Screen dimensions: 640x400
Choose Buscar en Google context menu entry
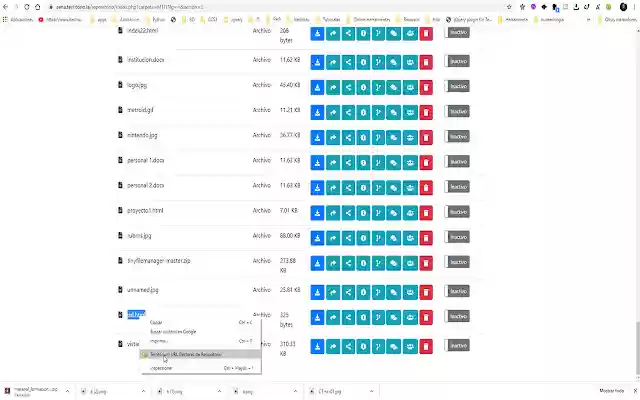click(201, 331)
